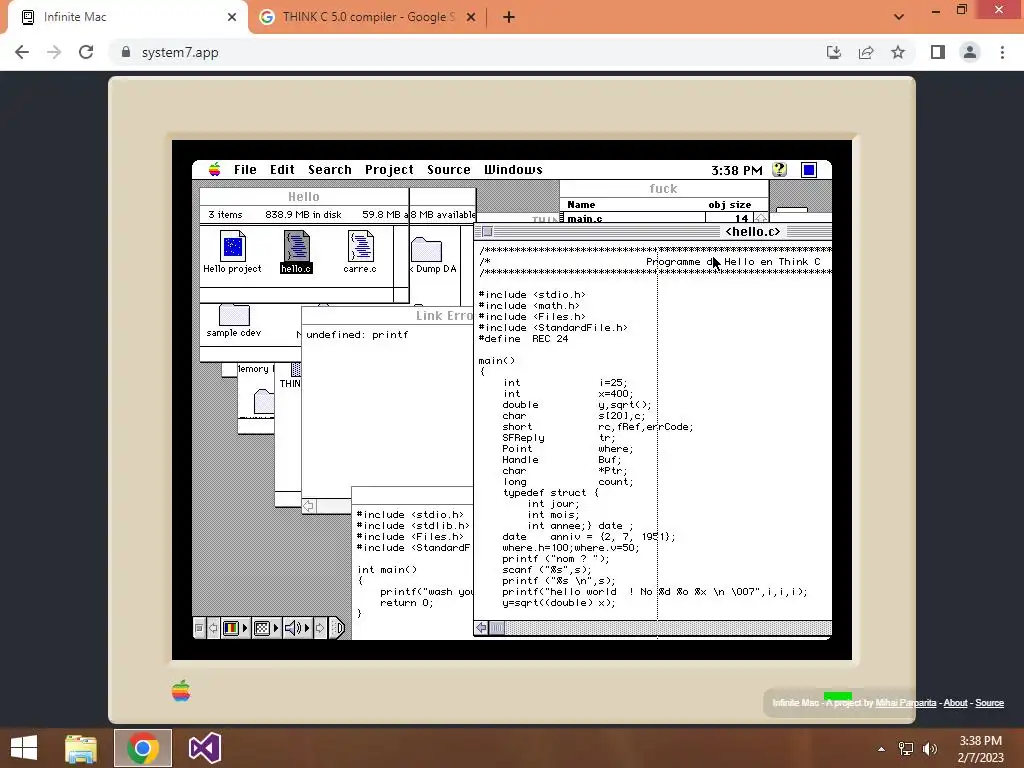Click the horizontal scroll thumb in hello.c window
This screenshot has width=1024, height=768.
click(x=497, y=628)
